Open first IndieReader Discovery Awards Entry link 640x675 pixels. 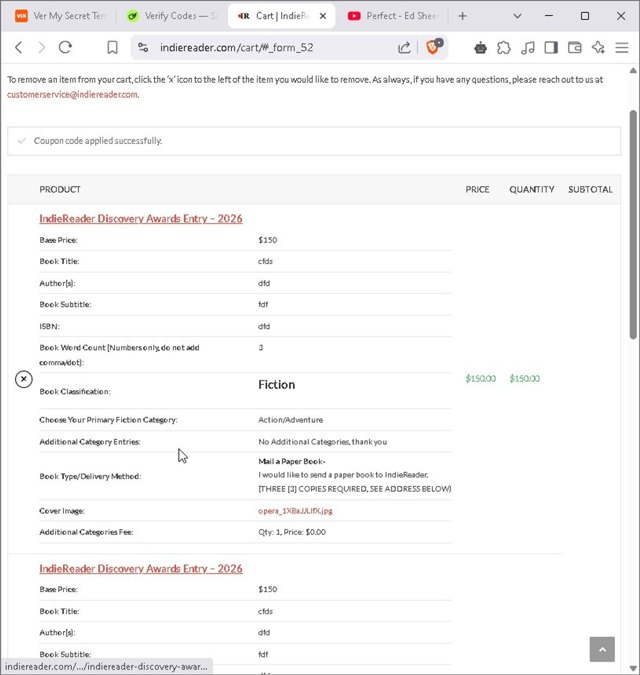(141, 219)
